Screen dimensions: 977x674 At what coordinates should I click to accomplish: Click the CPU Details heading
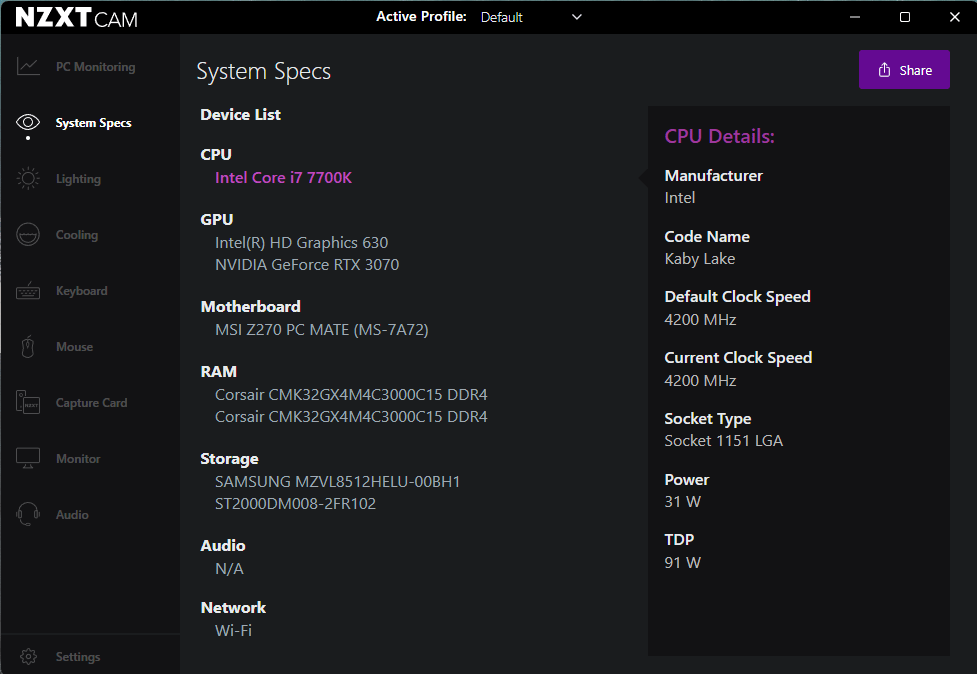point(720,136)
